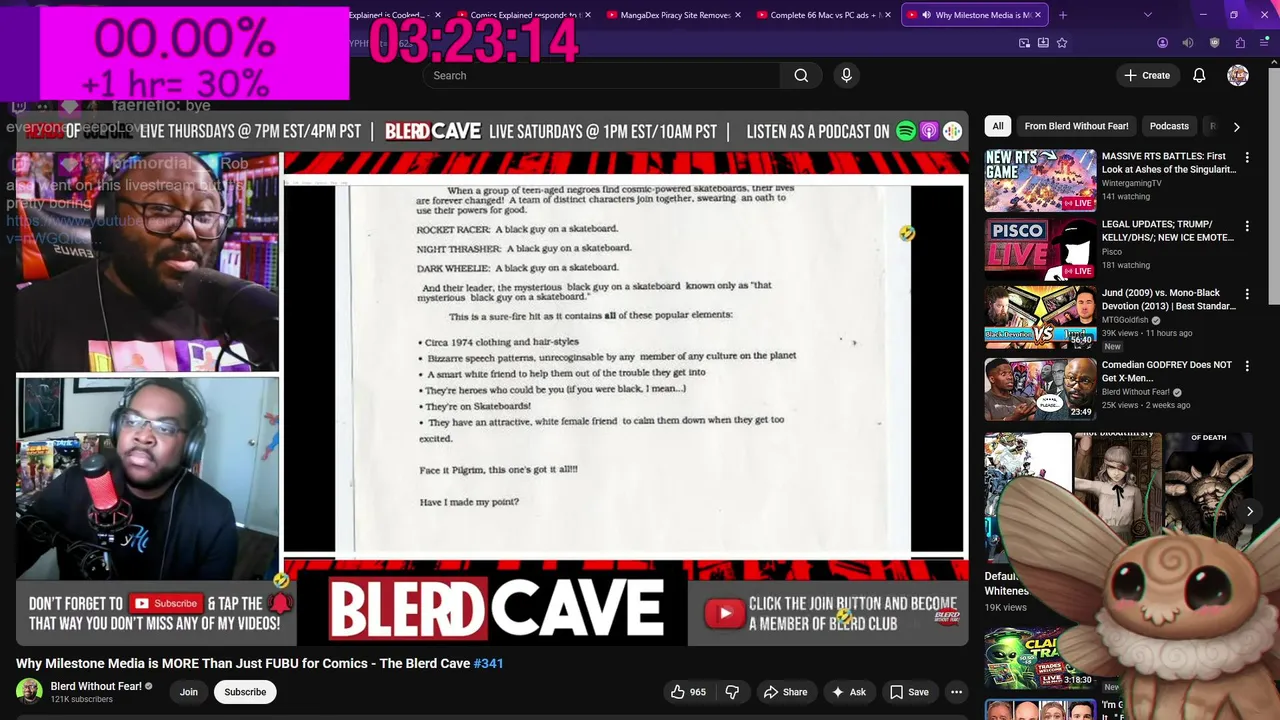The width and height of the screenshot is (1280, 720).
Task: Open Blerd Without Fear channel name link
Action: point(96,686)
